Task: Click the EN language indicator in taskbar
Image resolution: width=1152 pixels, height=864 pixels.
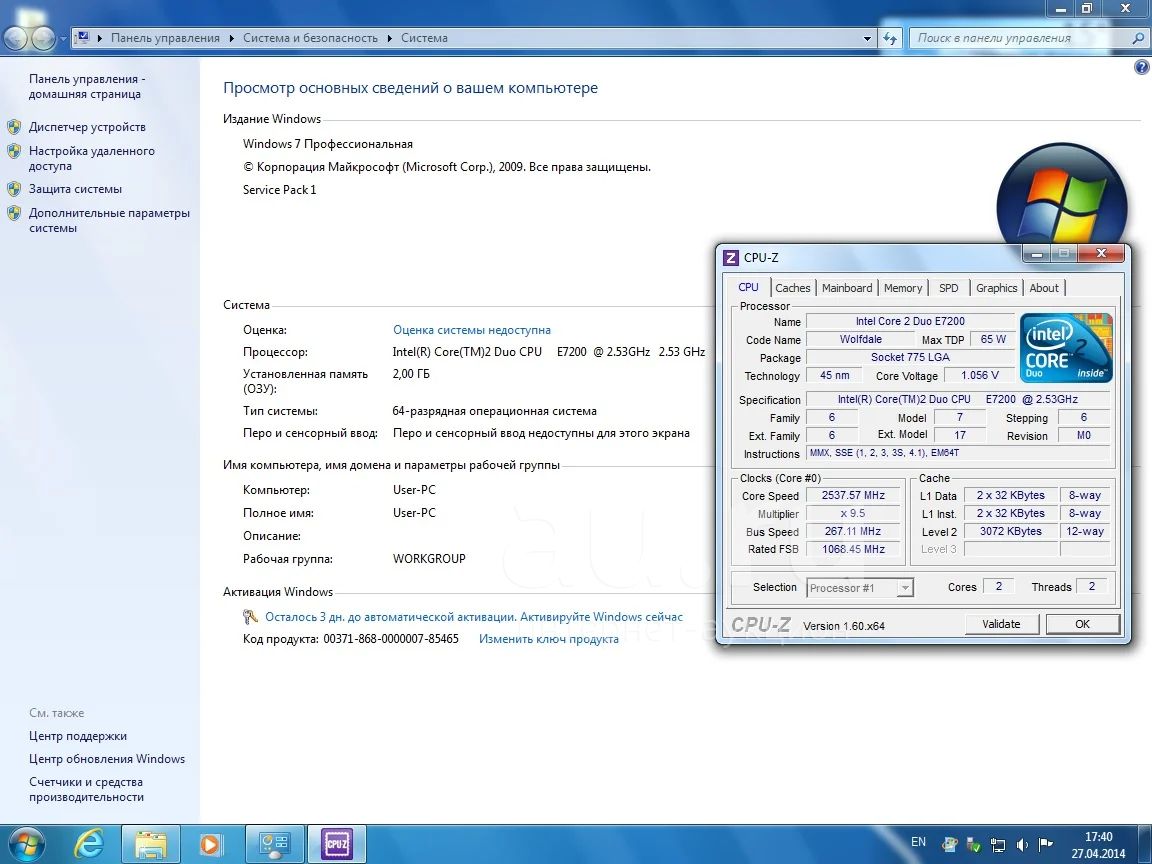Action: pos(918,842)
